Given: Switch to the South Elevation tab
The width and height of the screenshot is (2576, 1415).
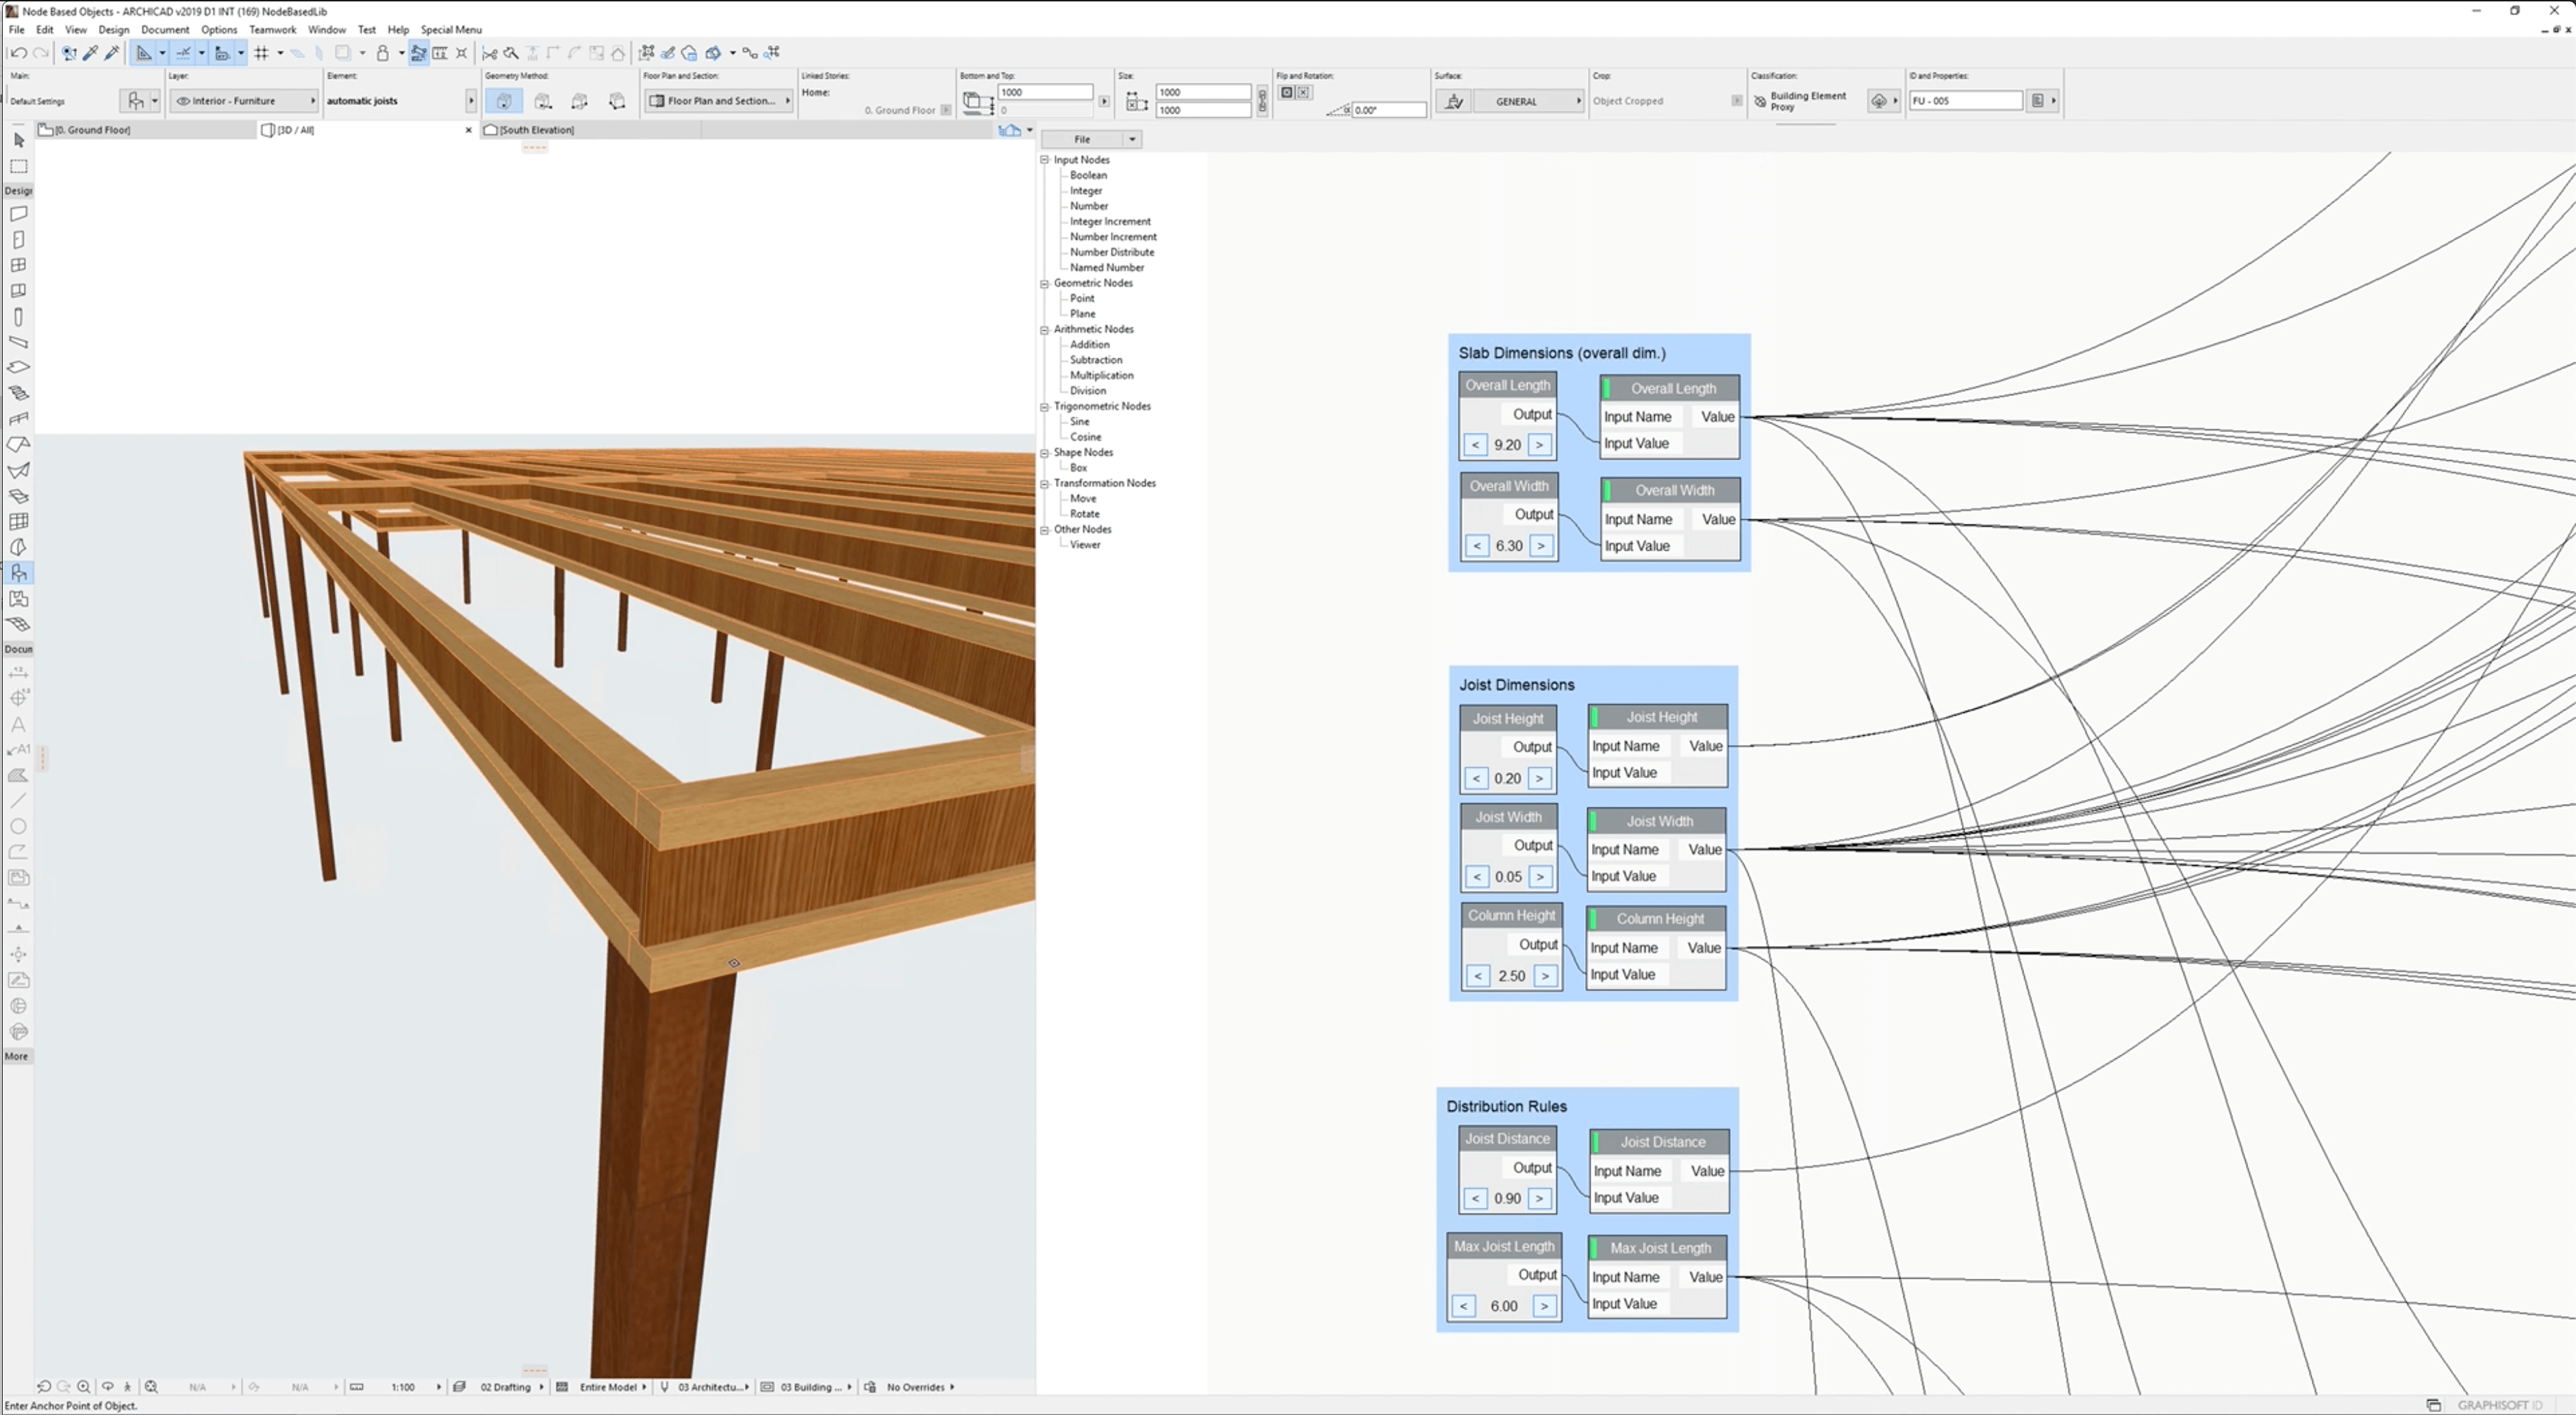Looking at the screenshot, I should coord(536,130).
